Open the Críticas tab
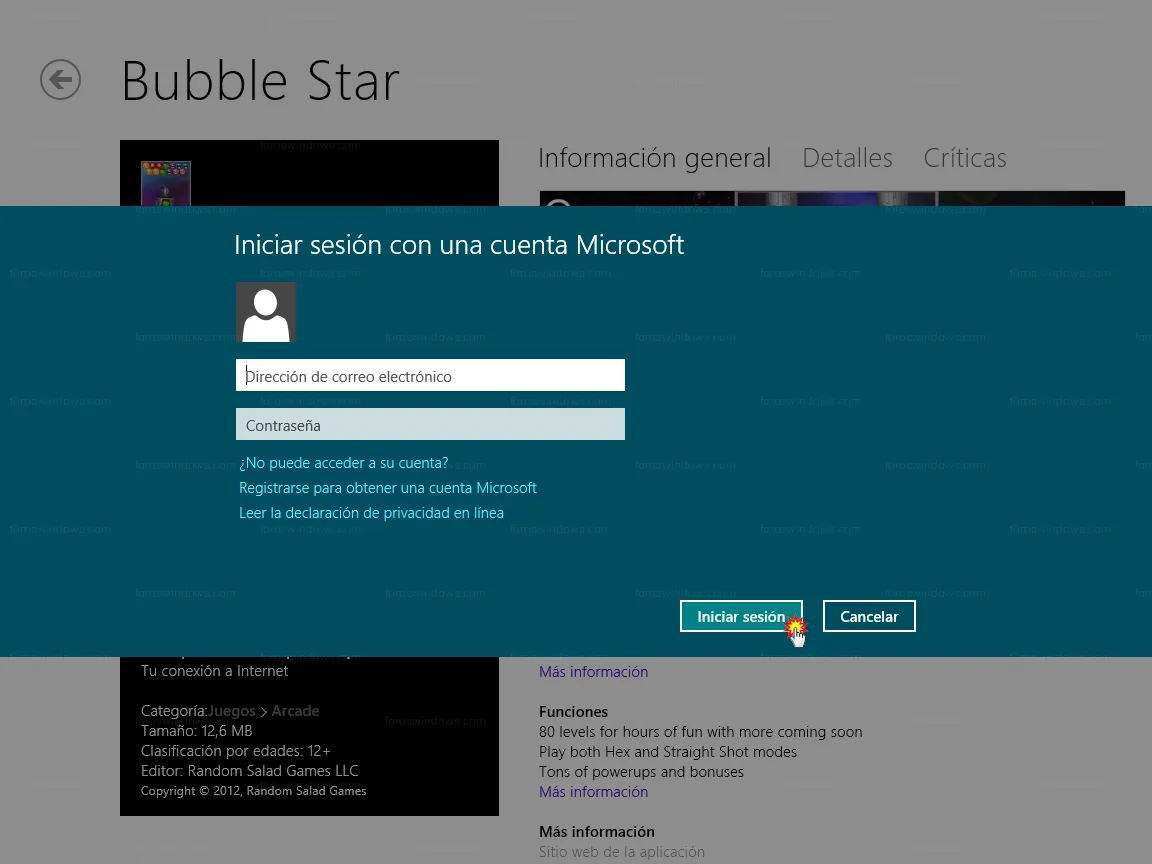1152x864 pixels. pos(965,158)
